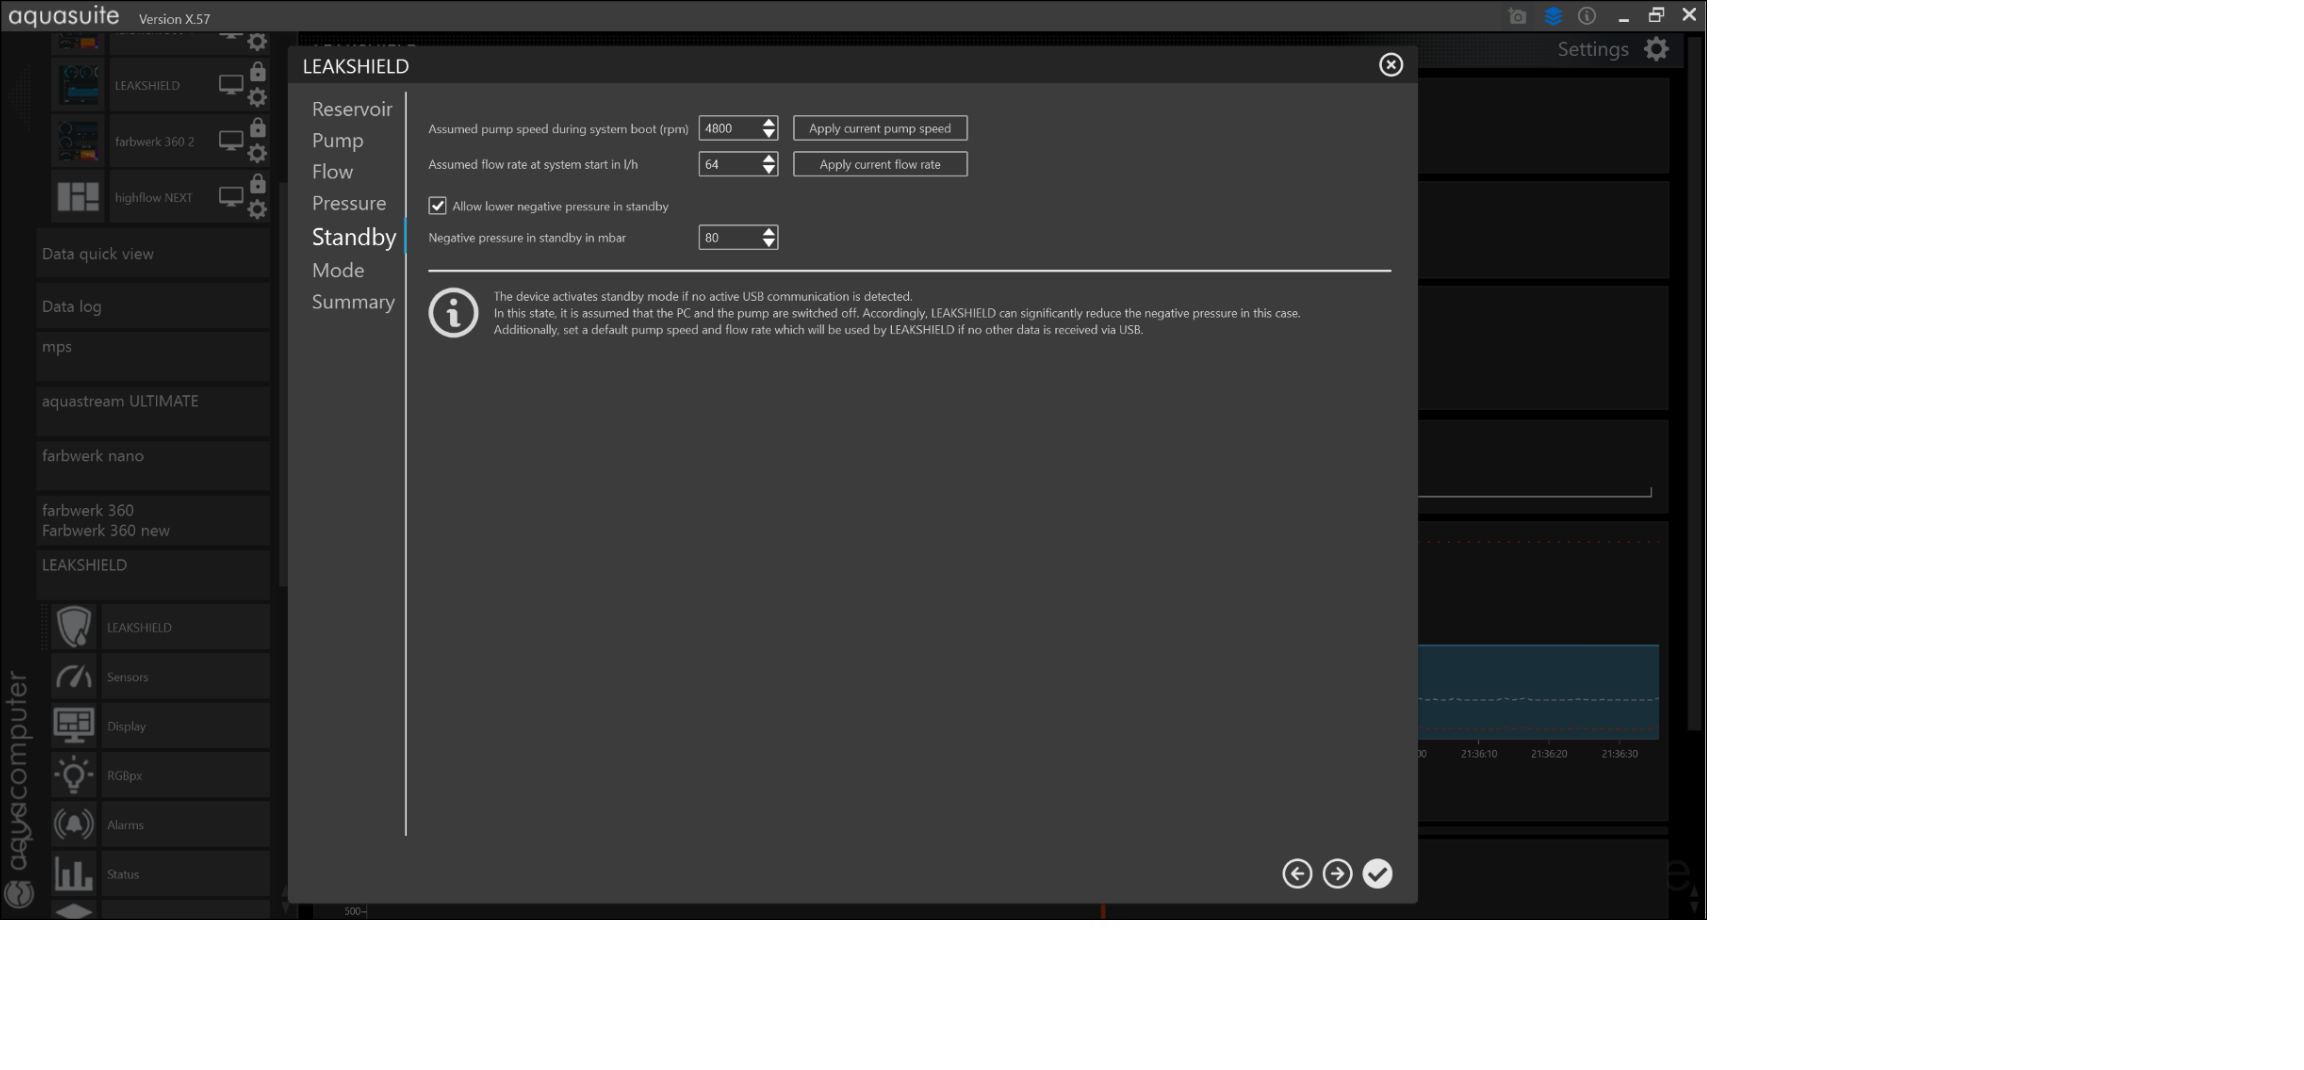Click the assumed flow rate input field
The image size is (2304, 1070).
pos(730,164)
